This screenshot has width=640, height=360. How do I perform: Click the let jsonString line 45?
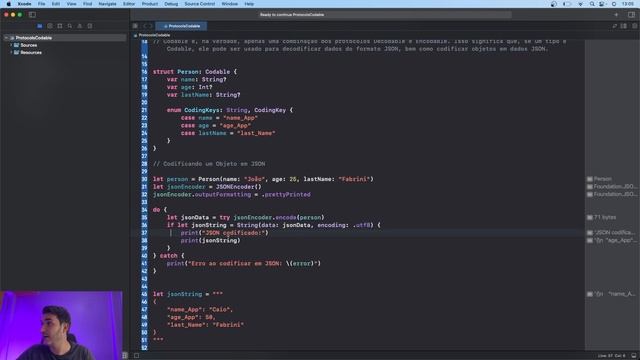tap(188, 294)
